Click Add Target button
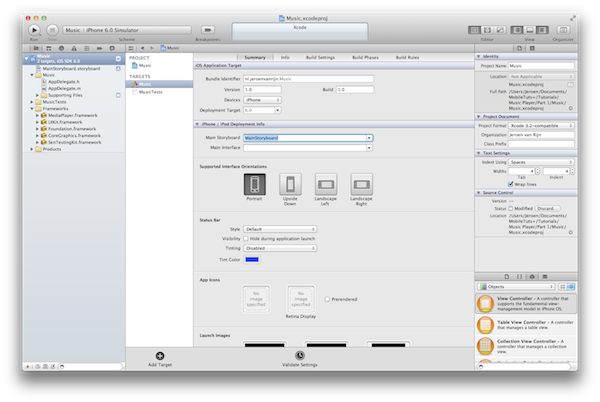600x402 pixels. tap(160, 359)
